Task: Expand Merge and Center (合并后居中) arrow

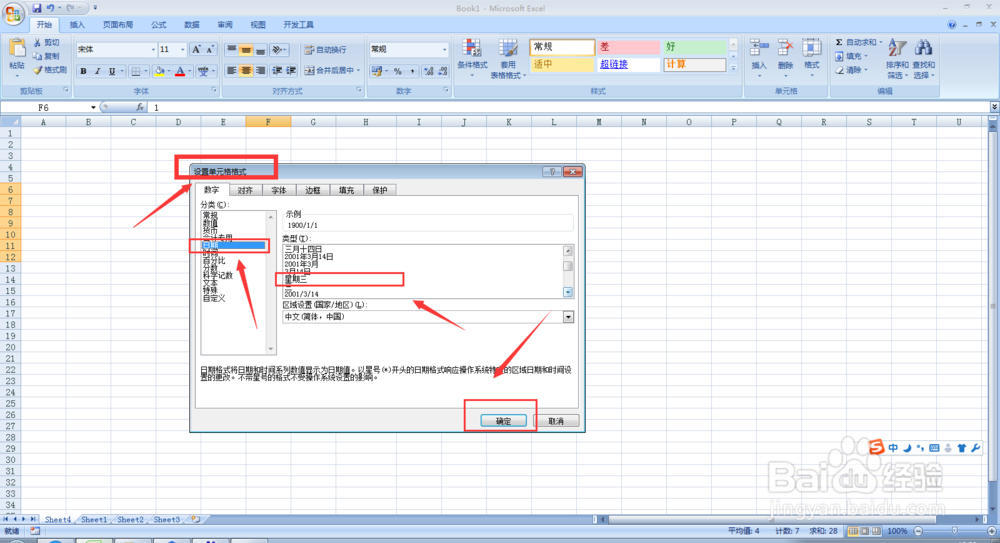Action: click(x=359, y=71)
